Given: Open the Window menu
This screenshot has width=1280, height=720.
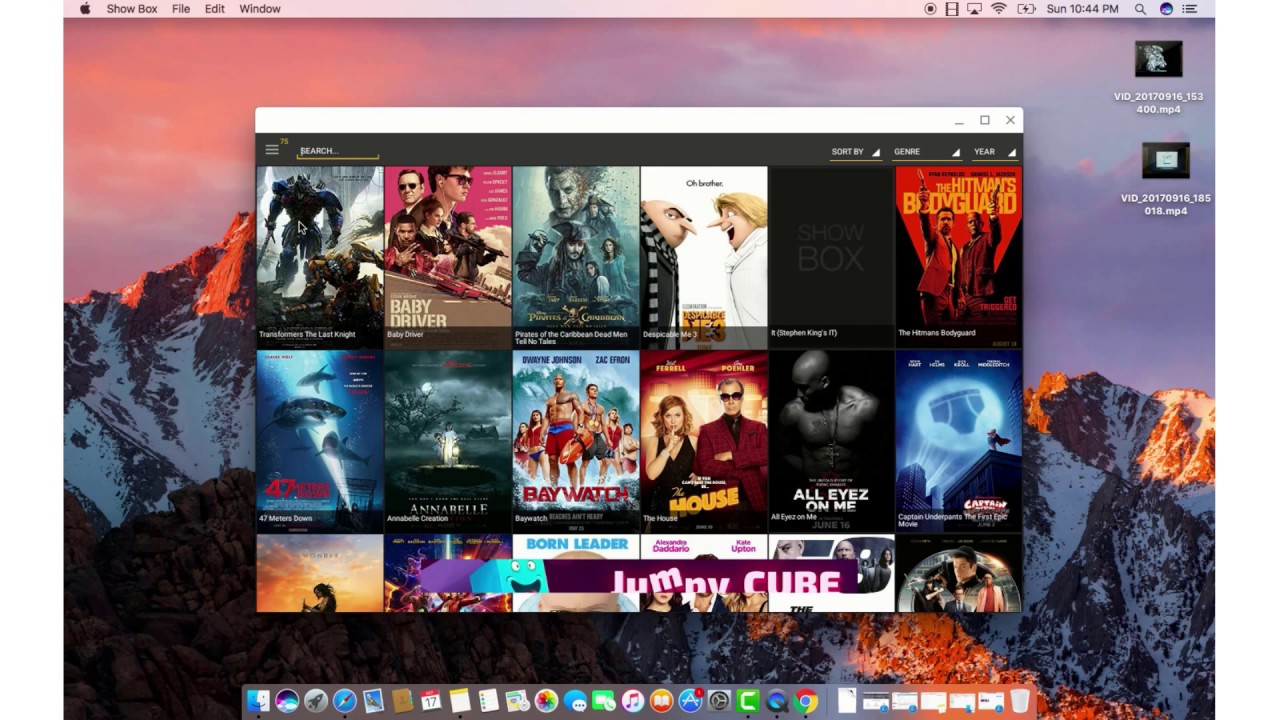Looking at the screenshot, I should click(x=260, y=9).
